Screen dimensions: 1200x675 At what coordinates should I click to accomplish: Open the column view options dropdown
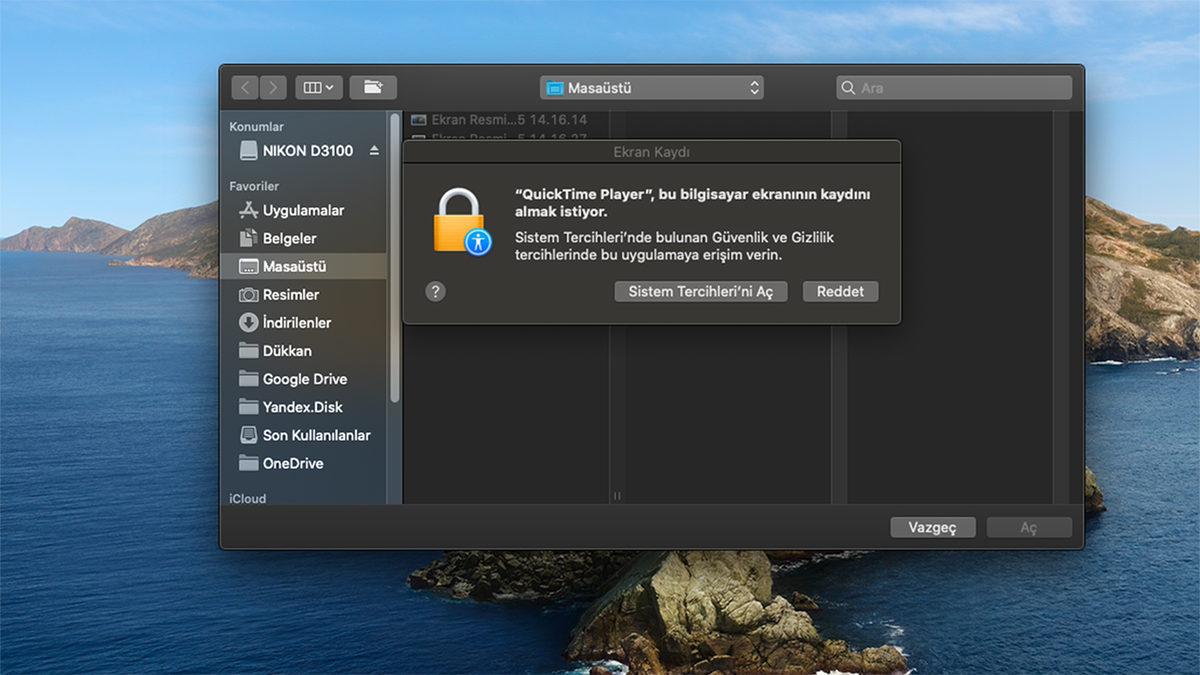point(318,87)
